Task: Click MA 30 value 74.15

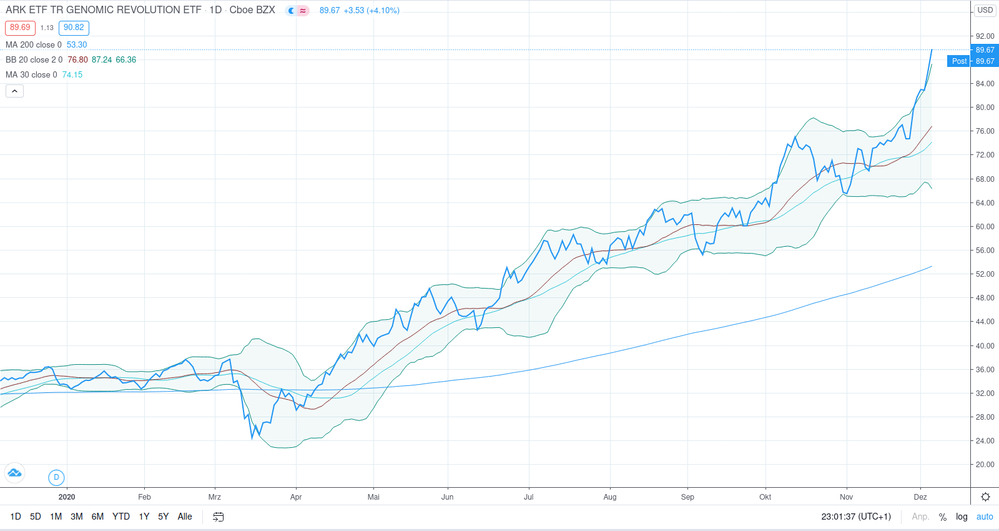Action: 72,75
